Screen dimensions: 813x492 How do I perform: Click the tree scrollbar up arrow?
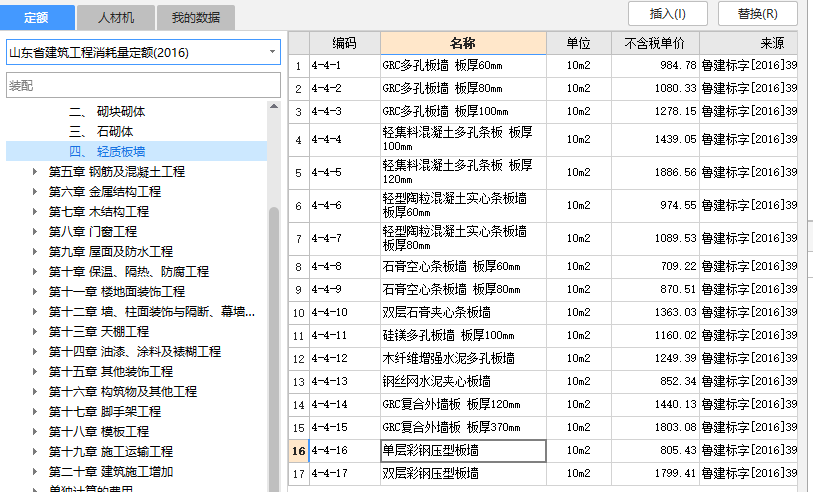click(274, 106)
